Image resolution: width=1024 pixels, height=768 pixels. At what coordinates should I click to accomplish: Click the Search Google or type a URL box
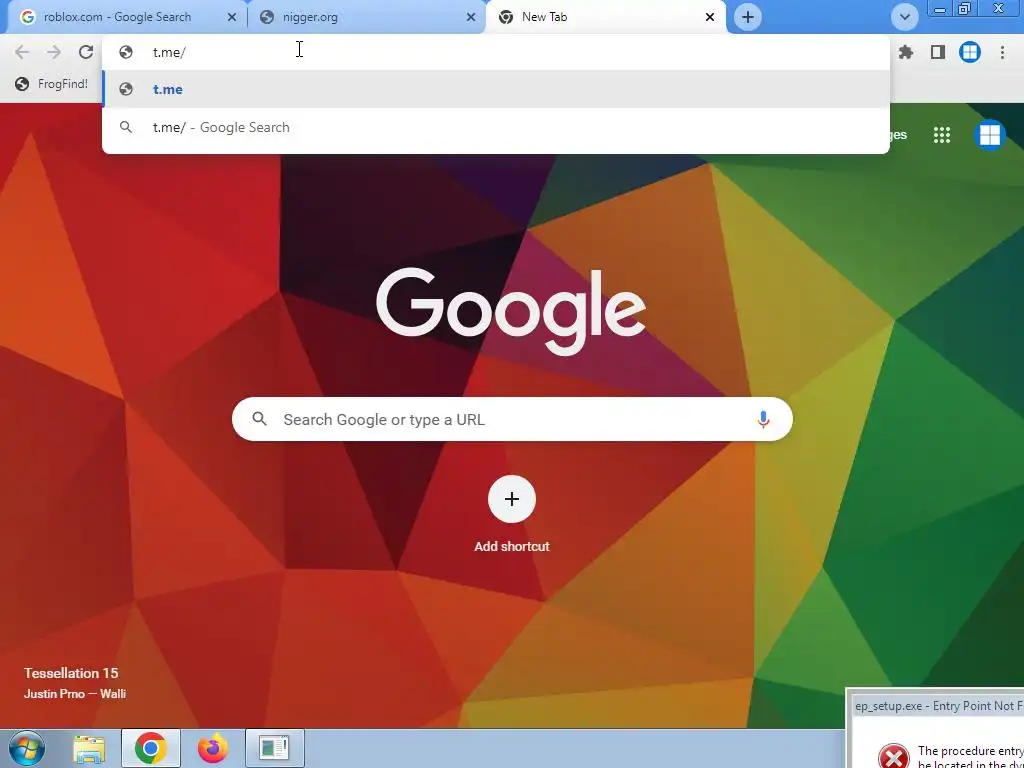point(512,419)
